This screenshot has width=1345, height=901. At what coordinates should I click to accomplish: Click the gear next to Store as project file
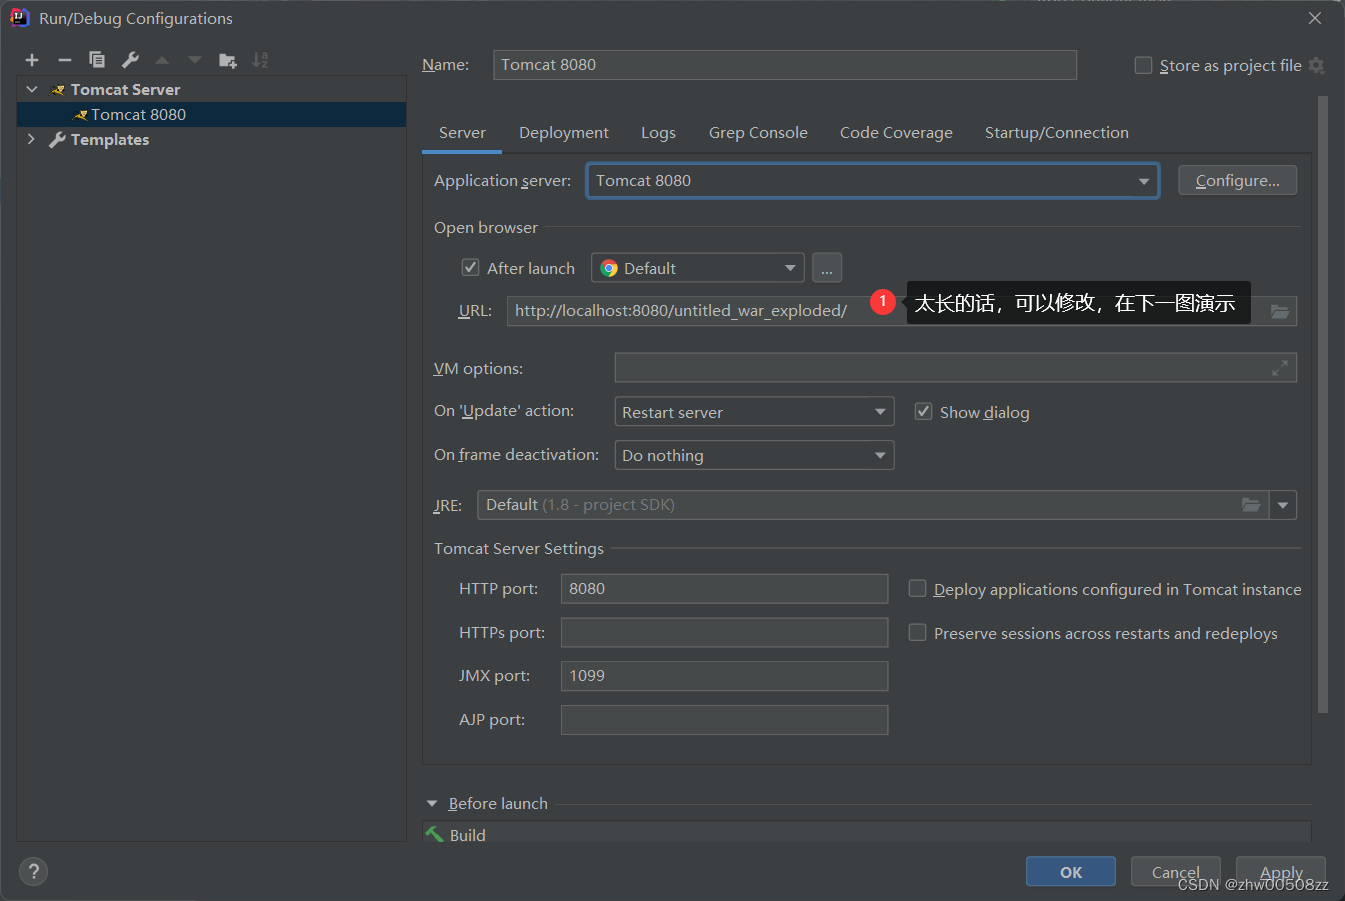(x=1316, y=65)
